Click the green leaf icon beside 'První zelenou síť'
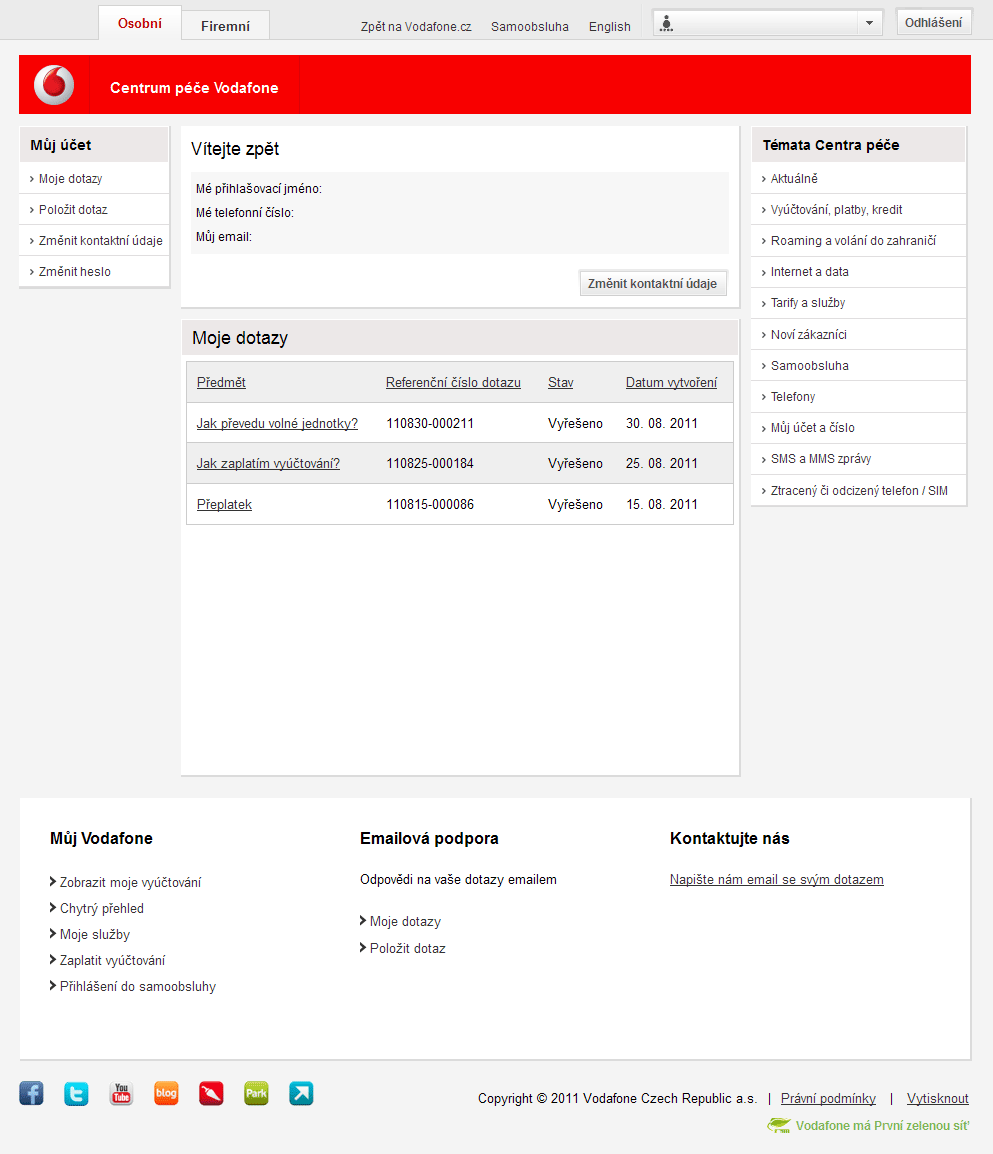The height and width of the screenshot is (1154, 993). click(779, 1125)
